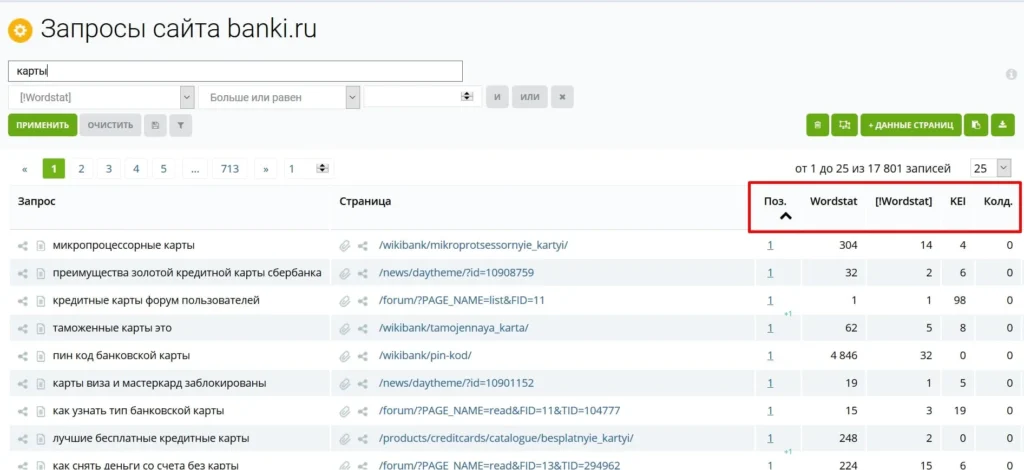Click paperclip icon next to /wikibank/mikroprotsessornyie_kartyi/
This screenshot has height=470, width=1024.
click(x=345, y=246)
